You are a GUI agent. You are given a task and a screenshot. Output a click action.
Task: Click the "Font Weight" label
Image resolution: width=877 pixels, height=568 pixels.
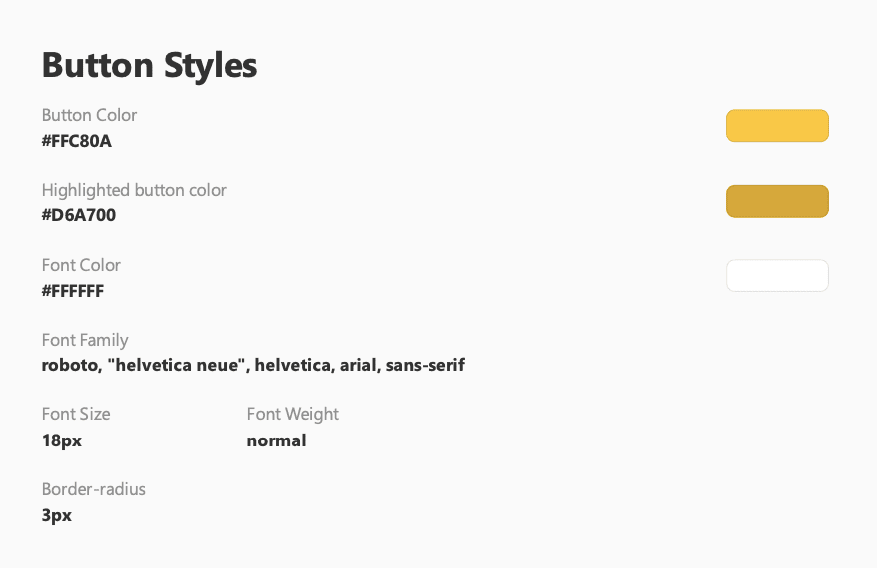[293, 414]
